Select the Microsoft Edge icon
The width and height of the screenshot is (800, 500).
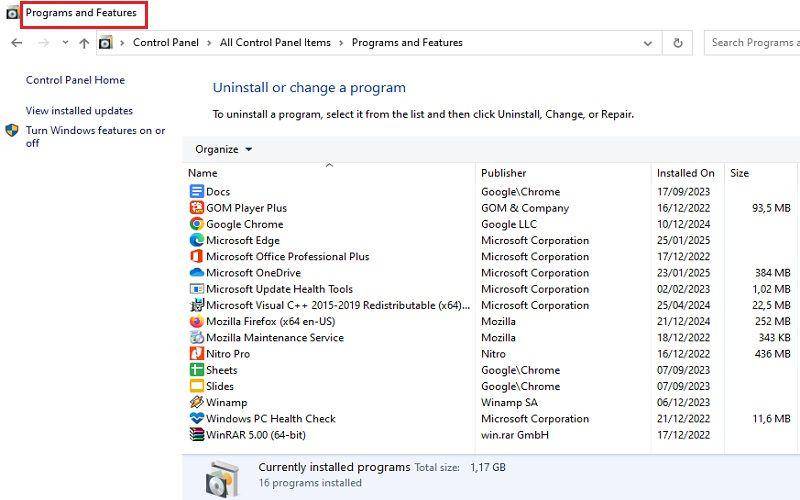pyautogui.click(x=196, y=240)
